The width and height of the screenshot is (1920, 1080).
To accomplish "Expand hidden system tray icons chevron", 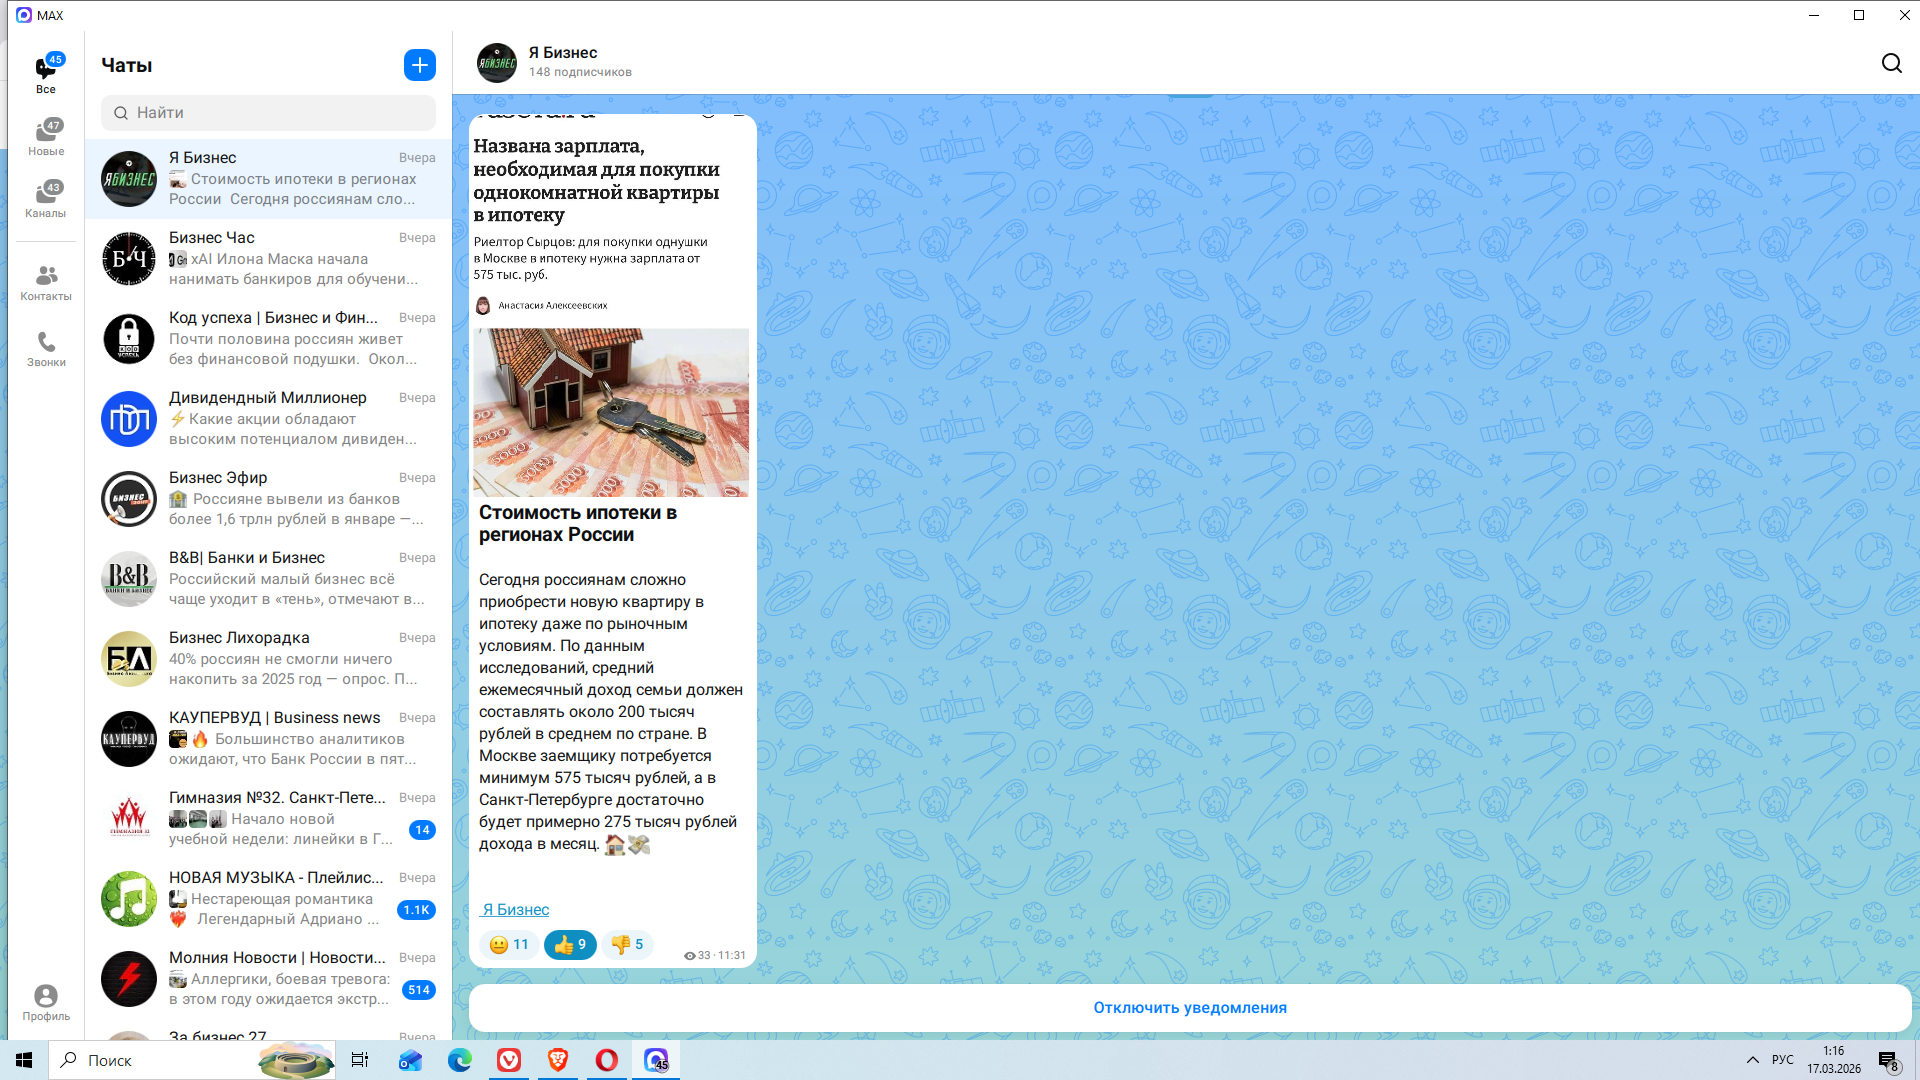I will coord(1752,1060).
